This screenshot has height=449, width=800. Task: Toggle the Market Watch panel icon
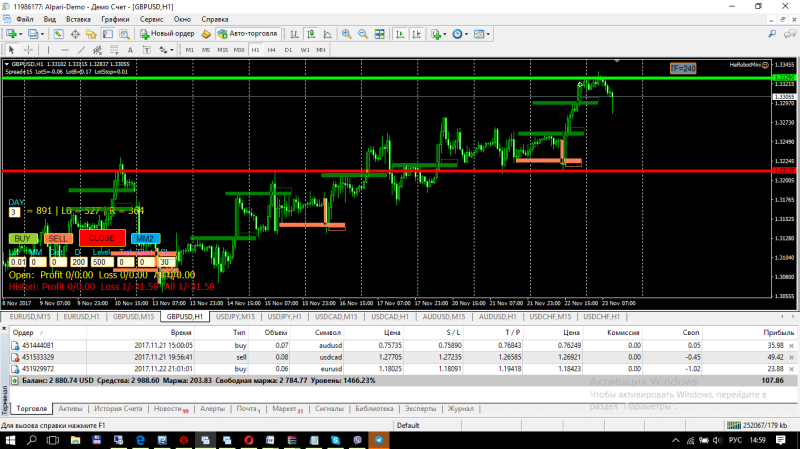coord(59,34)
